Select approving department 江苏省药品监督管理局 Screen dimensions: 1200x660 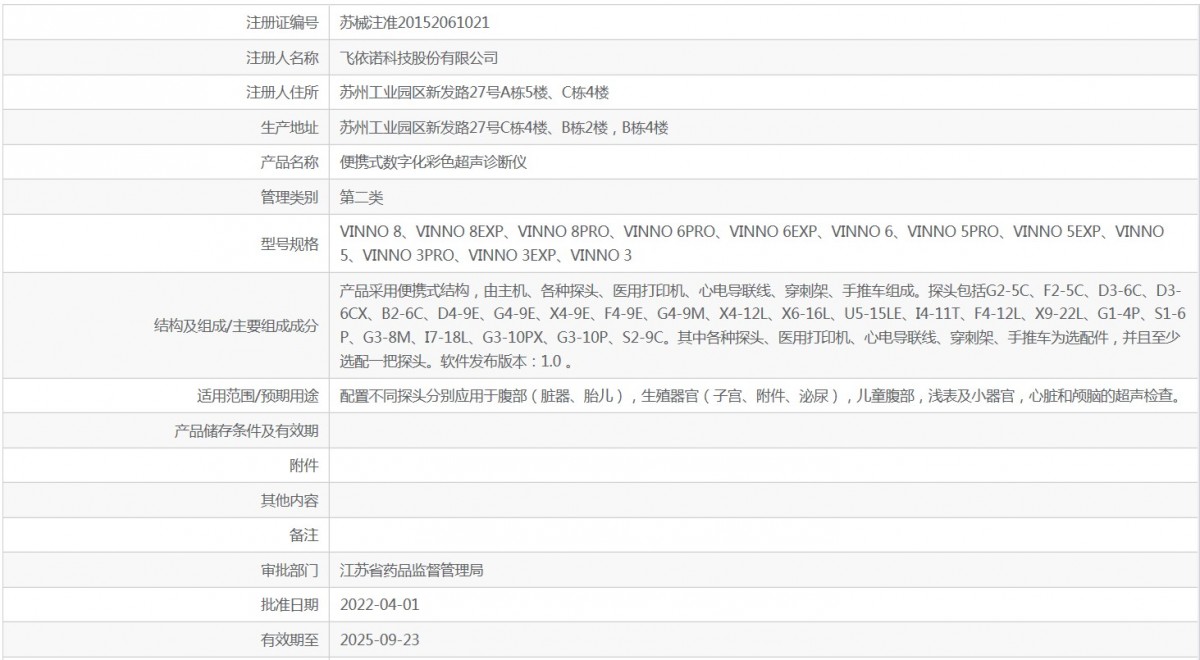point(412,571)
